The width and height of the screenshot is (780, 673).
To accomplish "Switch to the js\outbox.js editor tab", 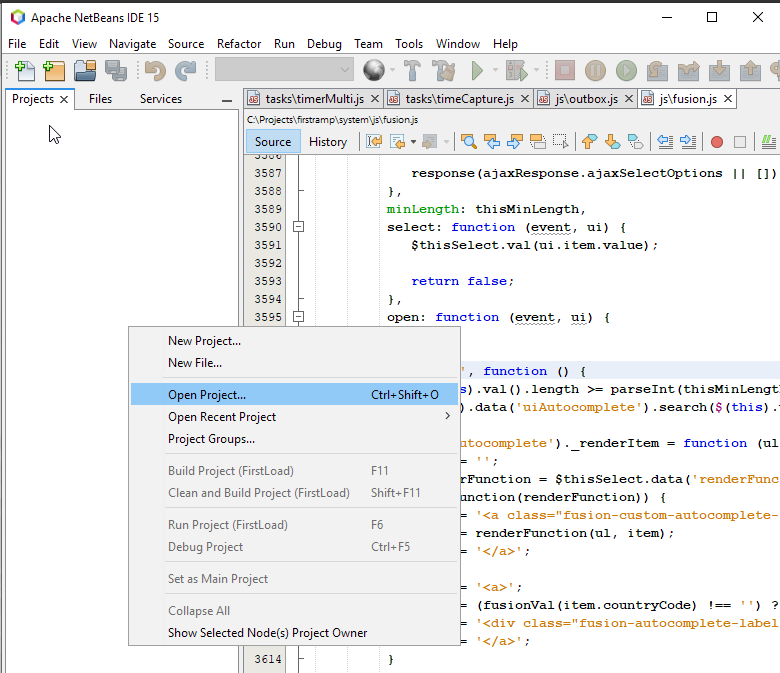I will (x=586, y=99).
